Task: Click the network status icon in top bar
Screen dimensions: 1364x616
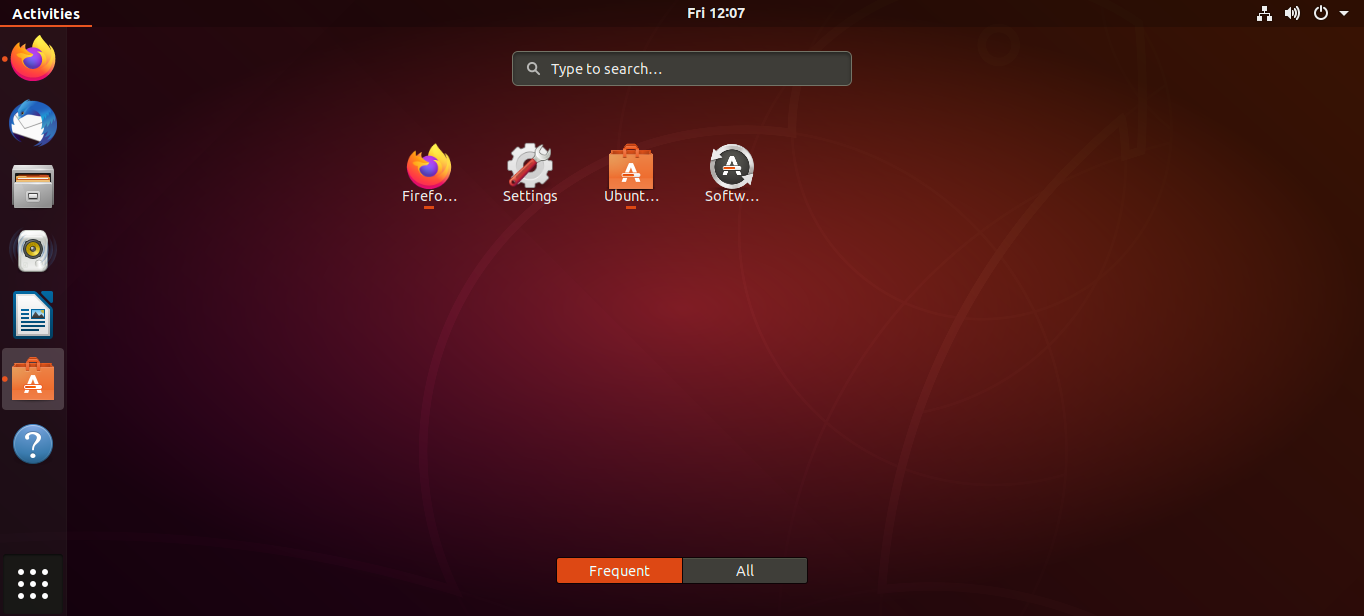Action: pos(1264,13)
